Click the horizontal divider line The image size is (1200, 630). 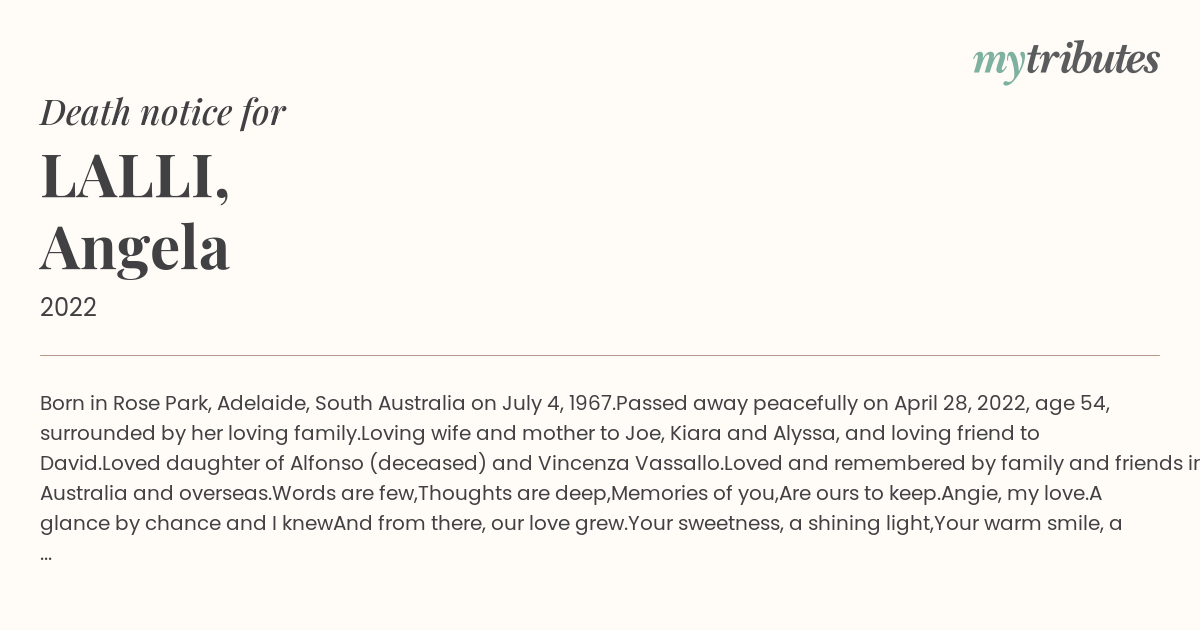(600, 355)
